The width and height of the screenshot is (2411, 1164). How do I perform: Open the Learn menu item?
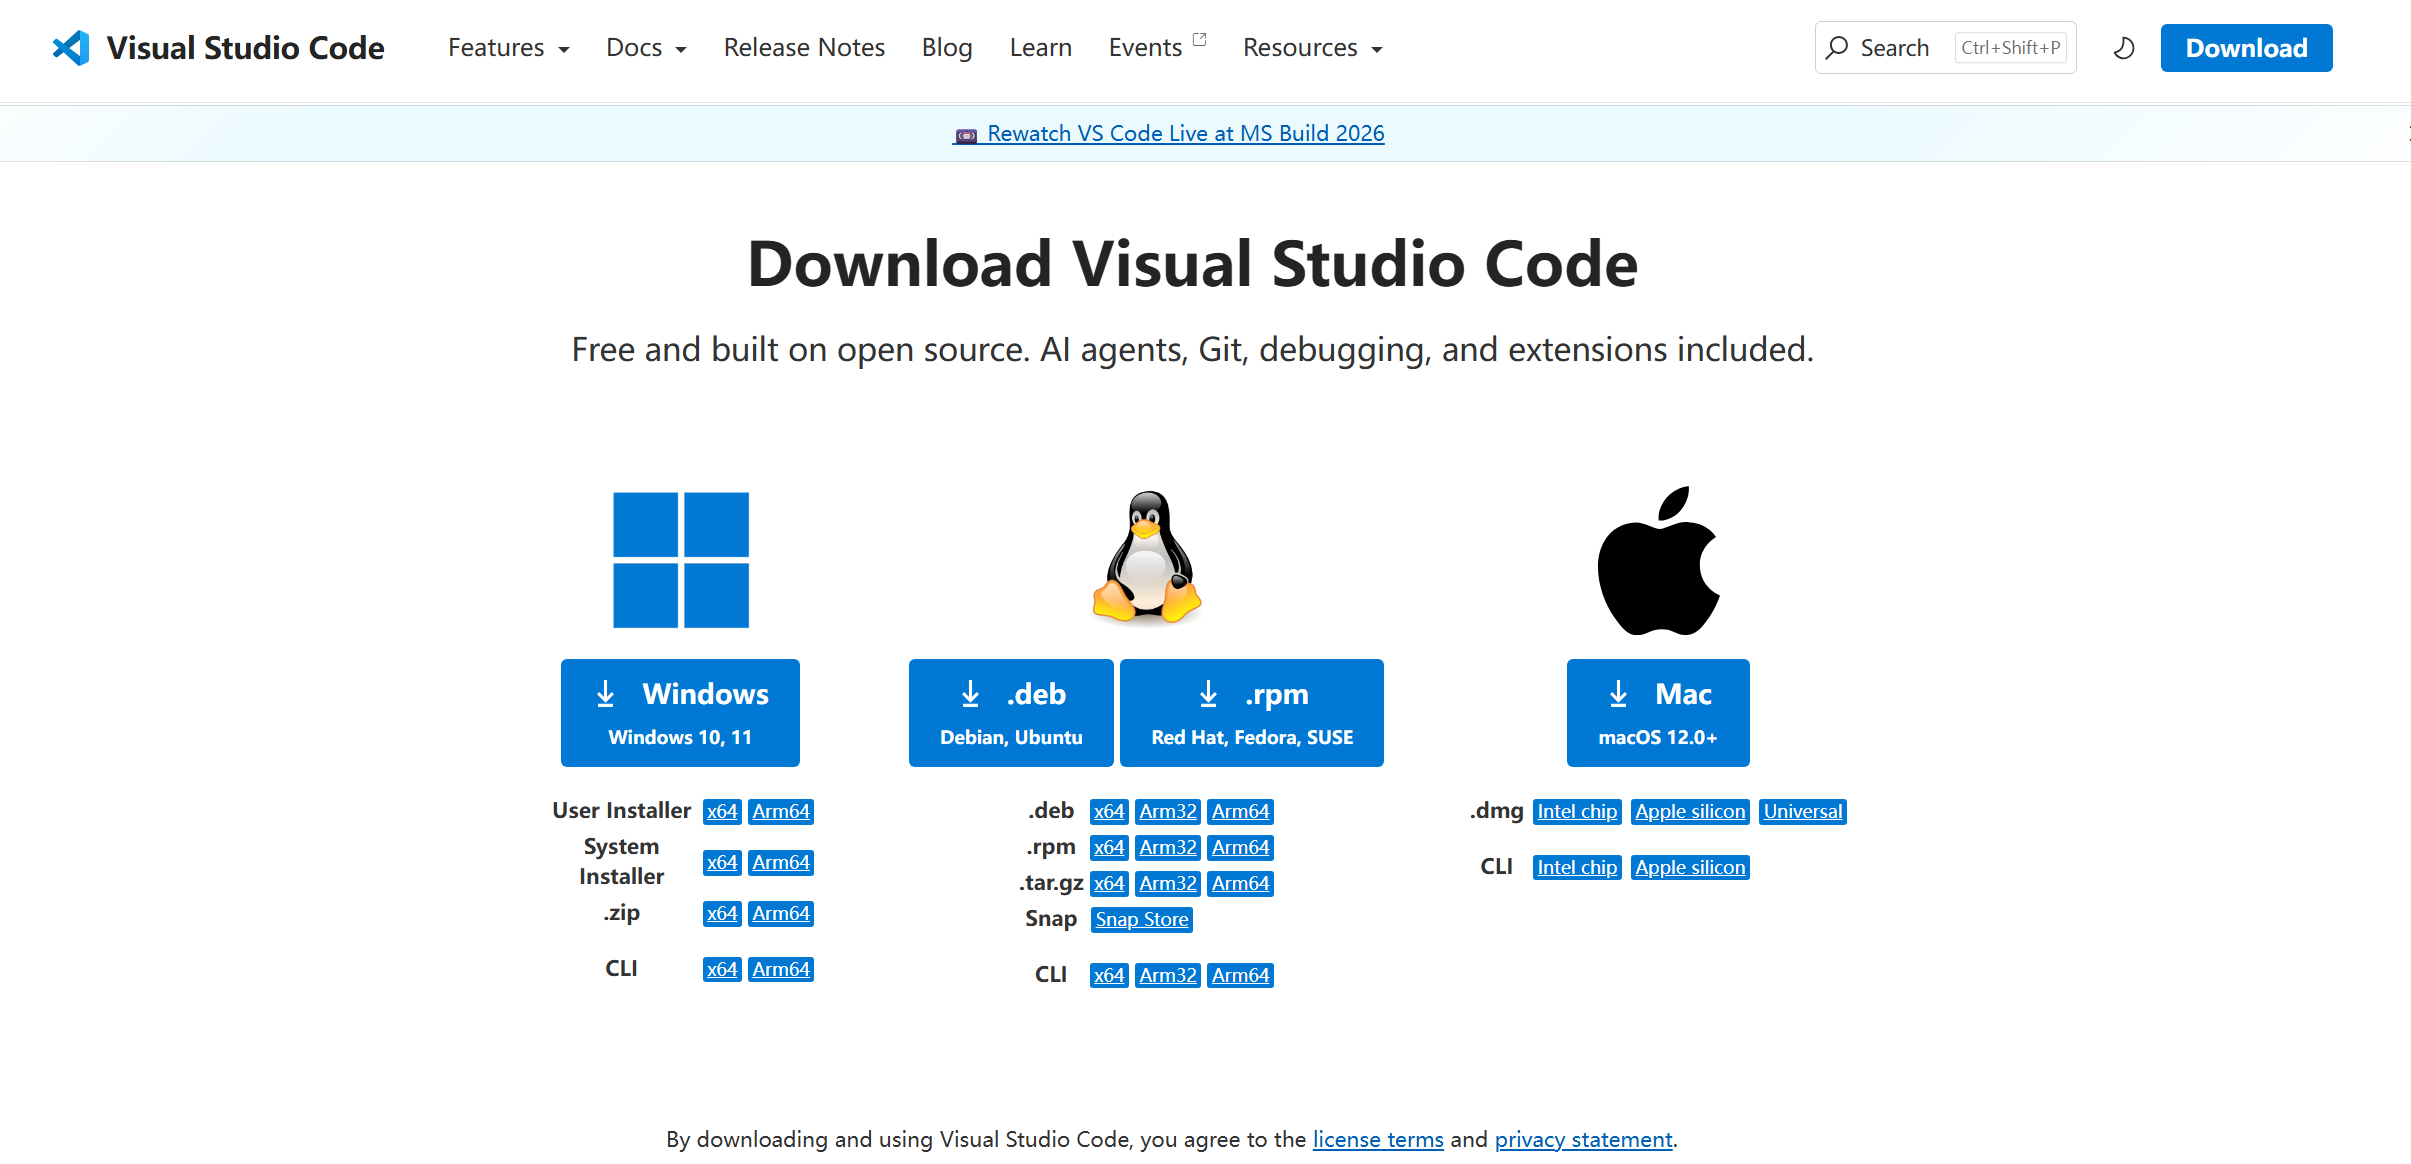point(1040,48)
